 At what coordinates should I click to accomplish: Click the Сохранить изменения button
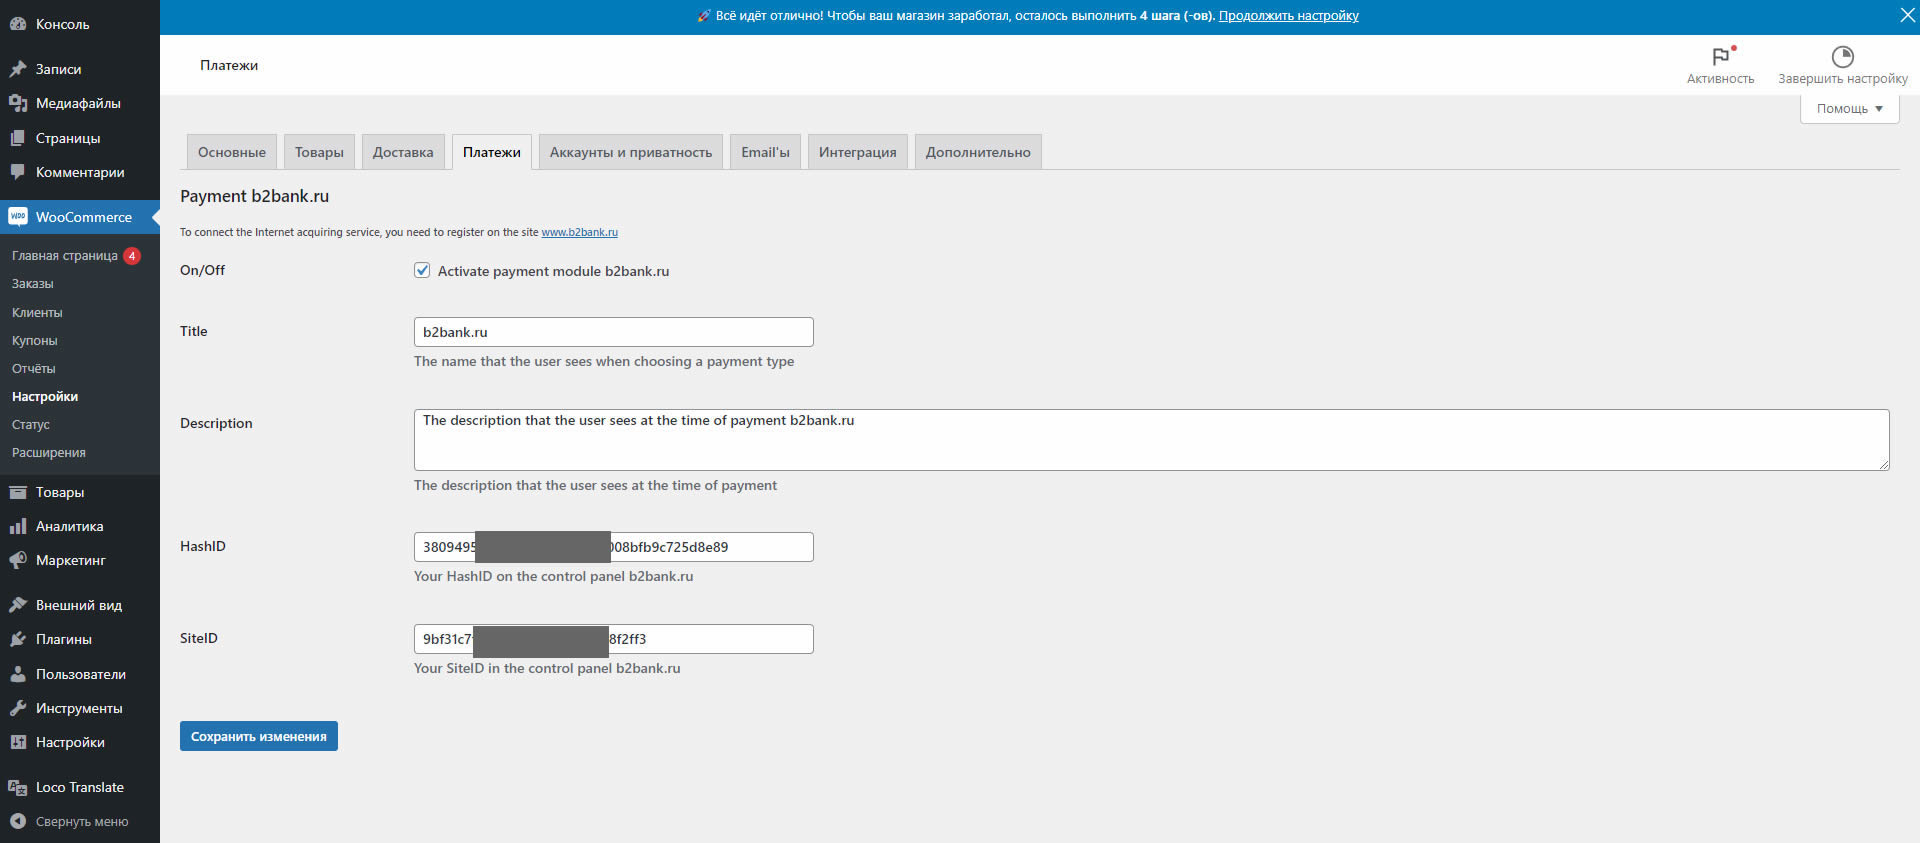[x=258, y=737]
